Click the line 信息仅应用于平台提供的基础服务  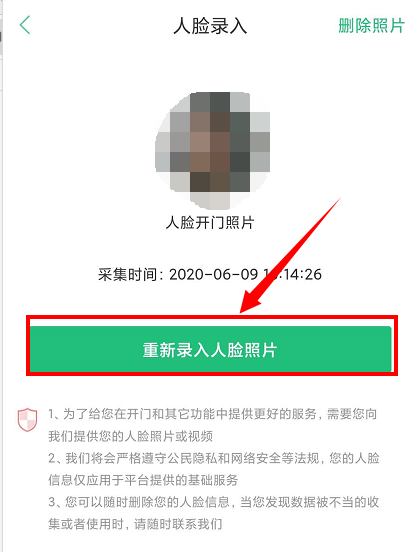tap(143, 480)
